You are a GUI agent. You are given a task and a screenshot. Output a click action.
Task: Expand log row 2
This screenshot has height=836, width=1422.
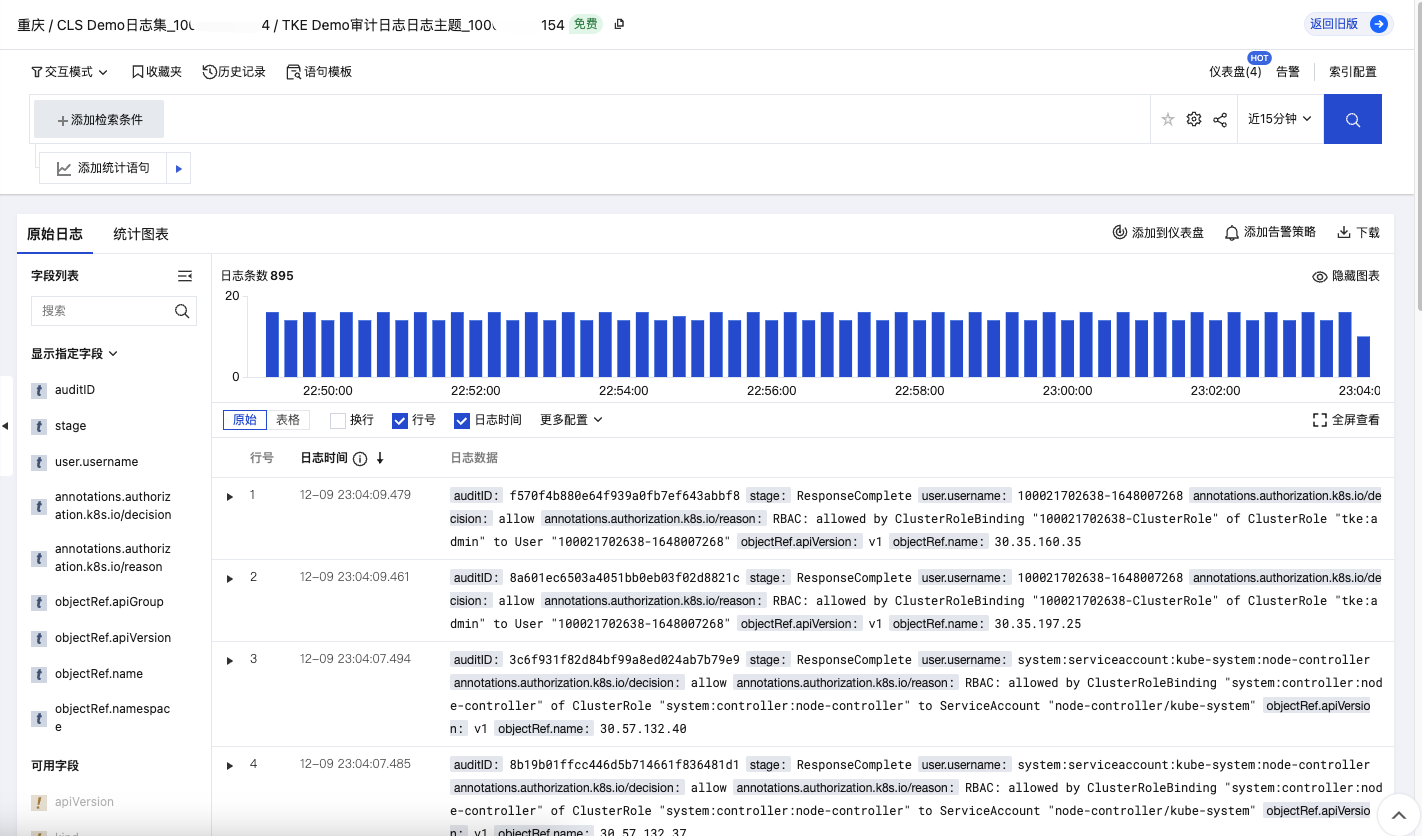tap(230, 579)
